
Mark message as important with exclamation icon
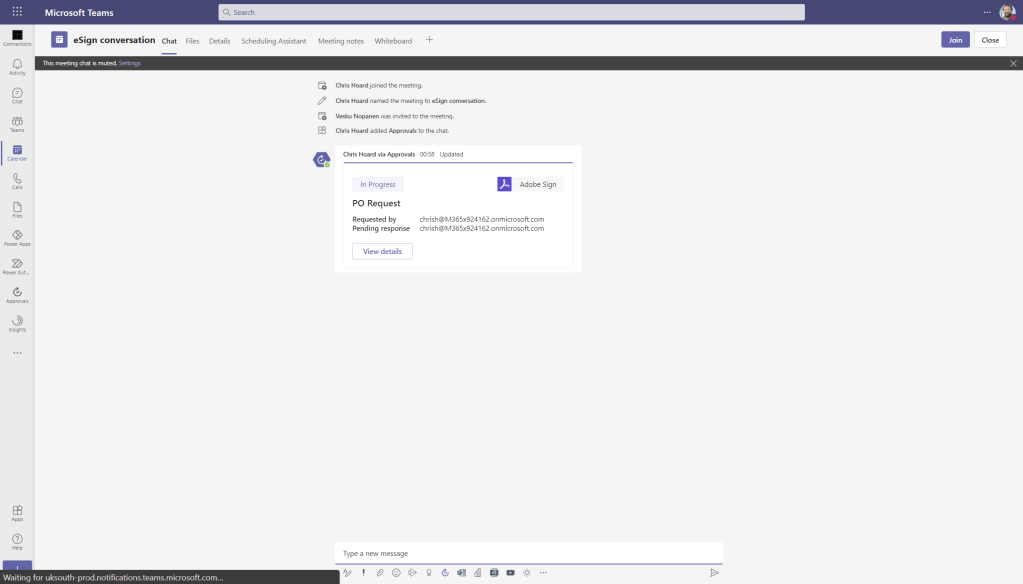(363, 573)
